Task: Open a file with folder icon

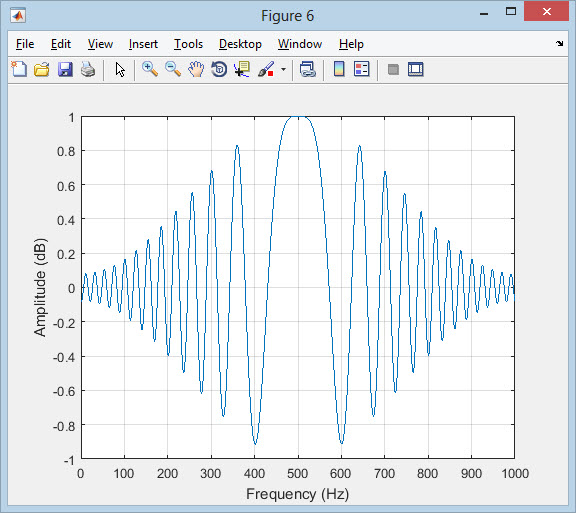Action: (x=42, y=69)
